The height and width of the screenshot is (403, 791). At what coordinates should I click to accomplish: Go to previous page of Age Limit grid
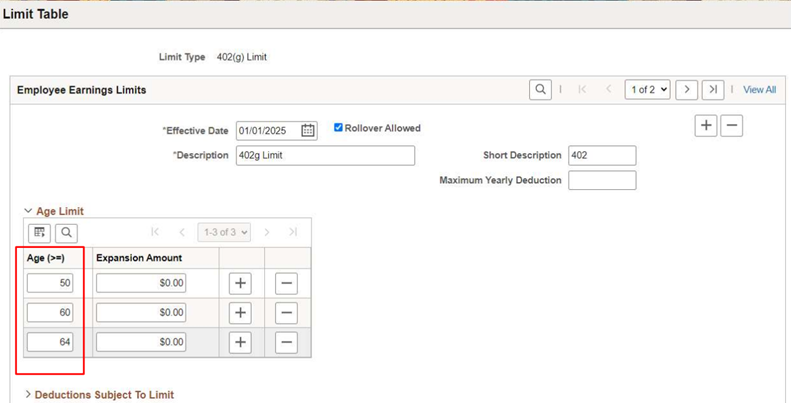[x=182, y=232]
